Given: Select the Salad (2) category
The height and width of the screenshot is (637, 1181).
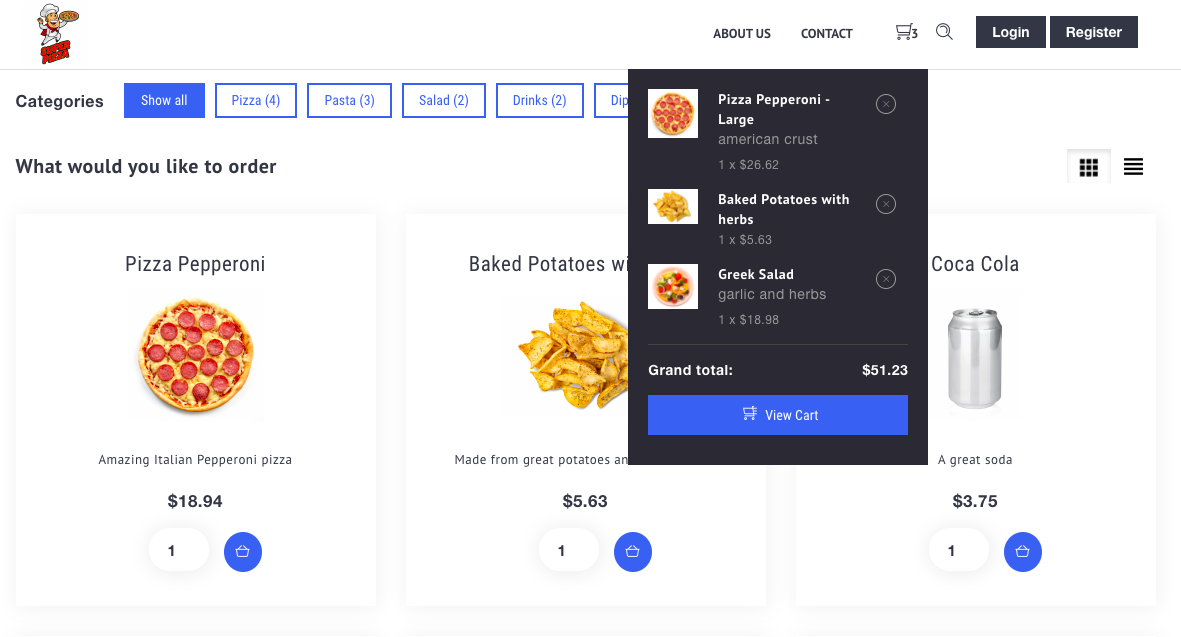Looking at the screenshot, I should point(444,101).
